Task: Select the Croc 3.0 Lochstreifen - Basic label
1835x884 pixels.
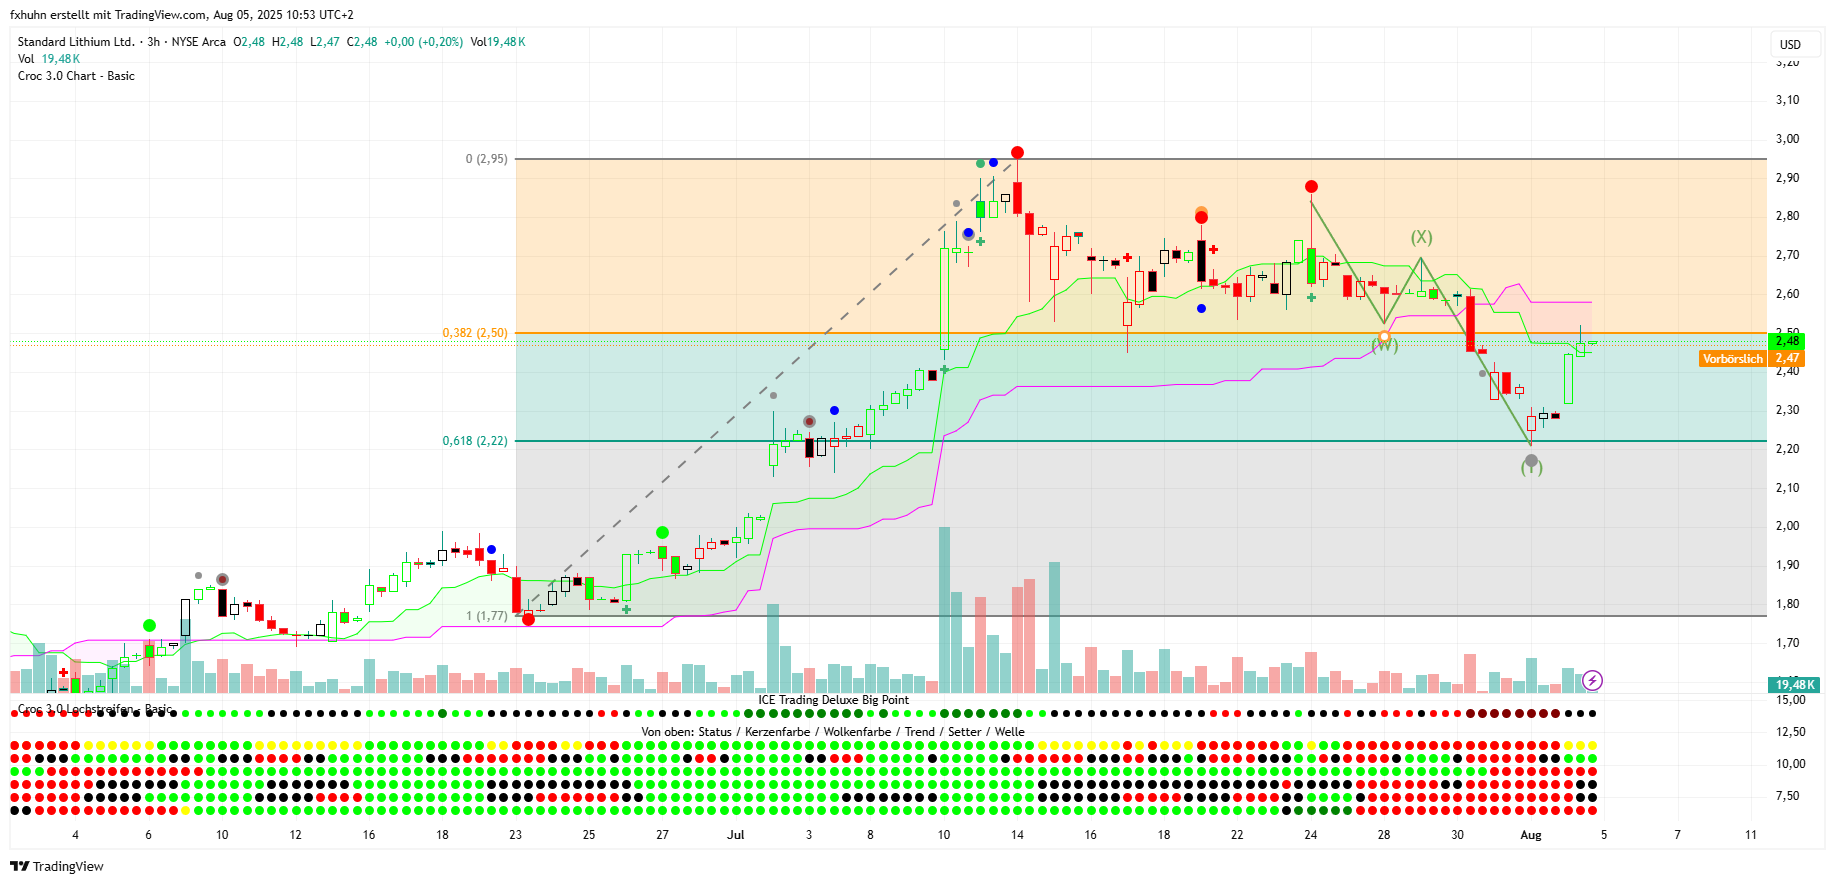Action: pyautogui.click(x=95, y=709)
